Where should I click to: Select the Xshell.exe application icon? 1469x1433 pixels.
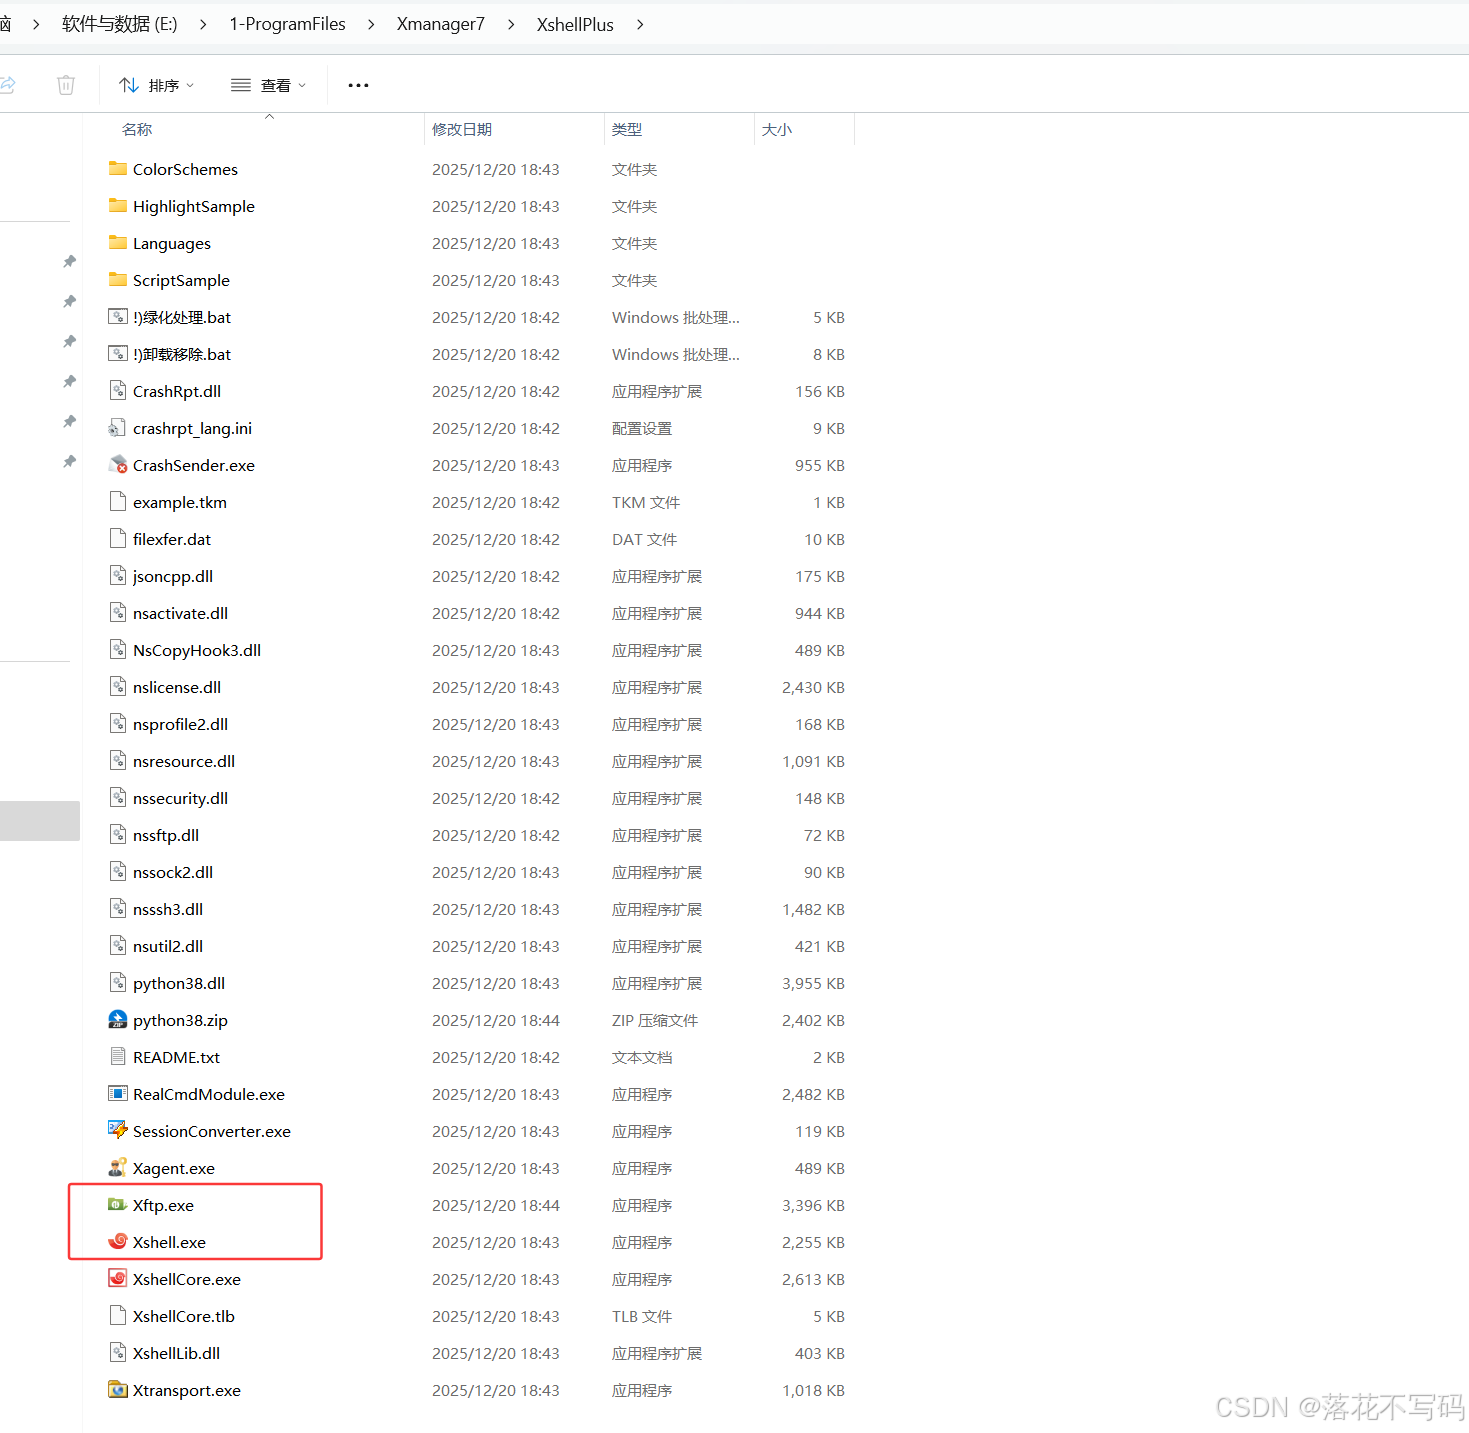click(x=118, y=1242)
